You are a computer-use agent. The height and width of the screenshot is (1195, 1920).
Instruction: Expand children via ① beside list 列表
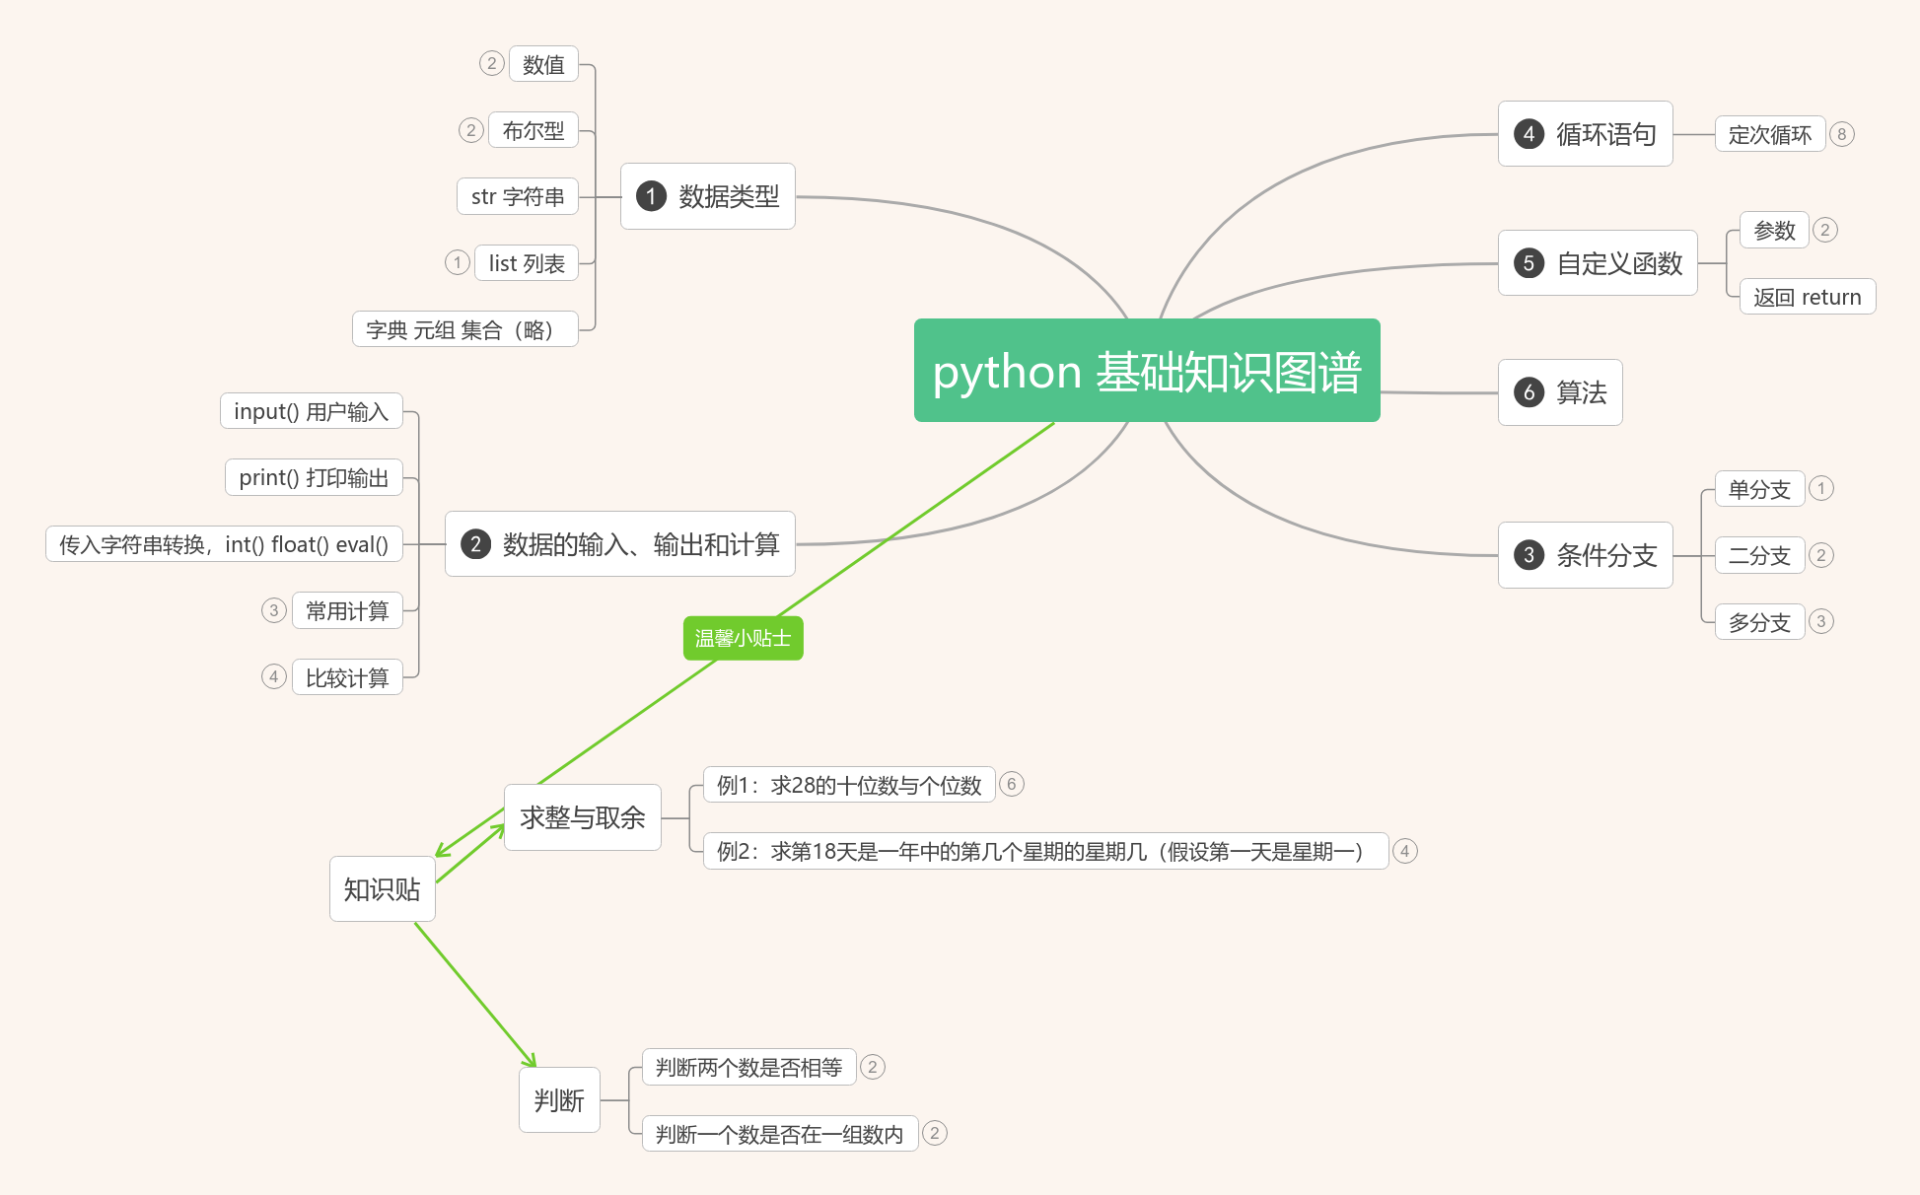coord(457,262)
